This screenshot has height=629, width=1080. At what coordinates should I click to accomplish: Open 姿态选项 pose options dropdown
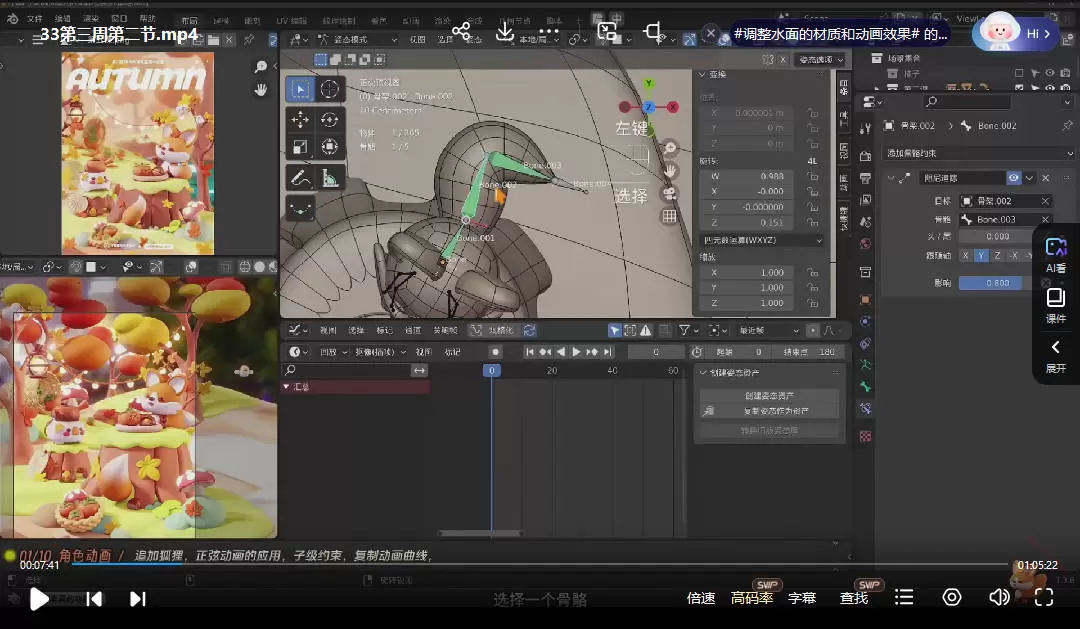coord(820,60)
